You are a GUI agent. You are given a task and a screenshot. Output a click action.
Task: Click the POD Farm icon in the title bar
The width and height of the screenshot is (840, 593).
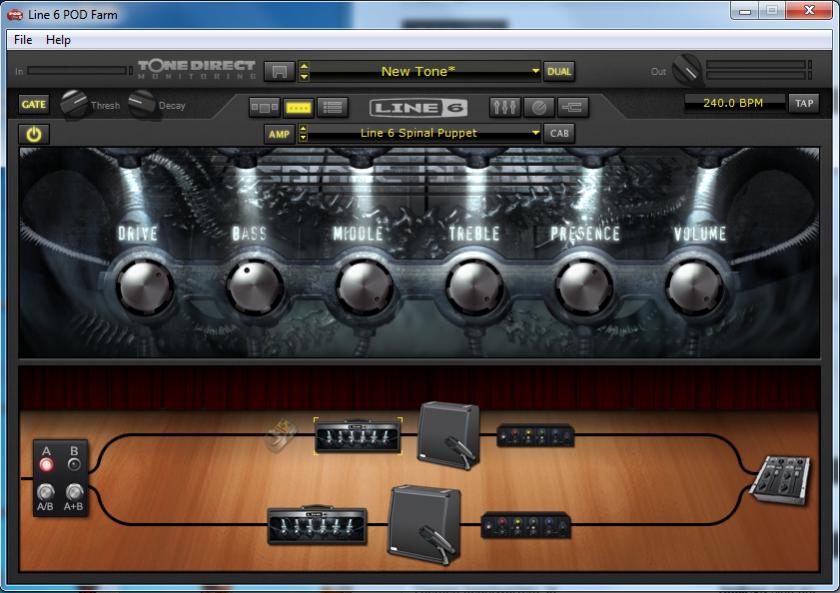point(15,14)
